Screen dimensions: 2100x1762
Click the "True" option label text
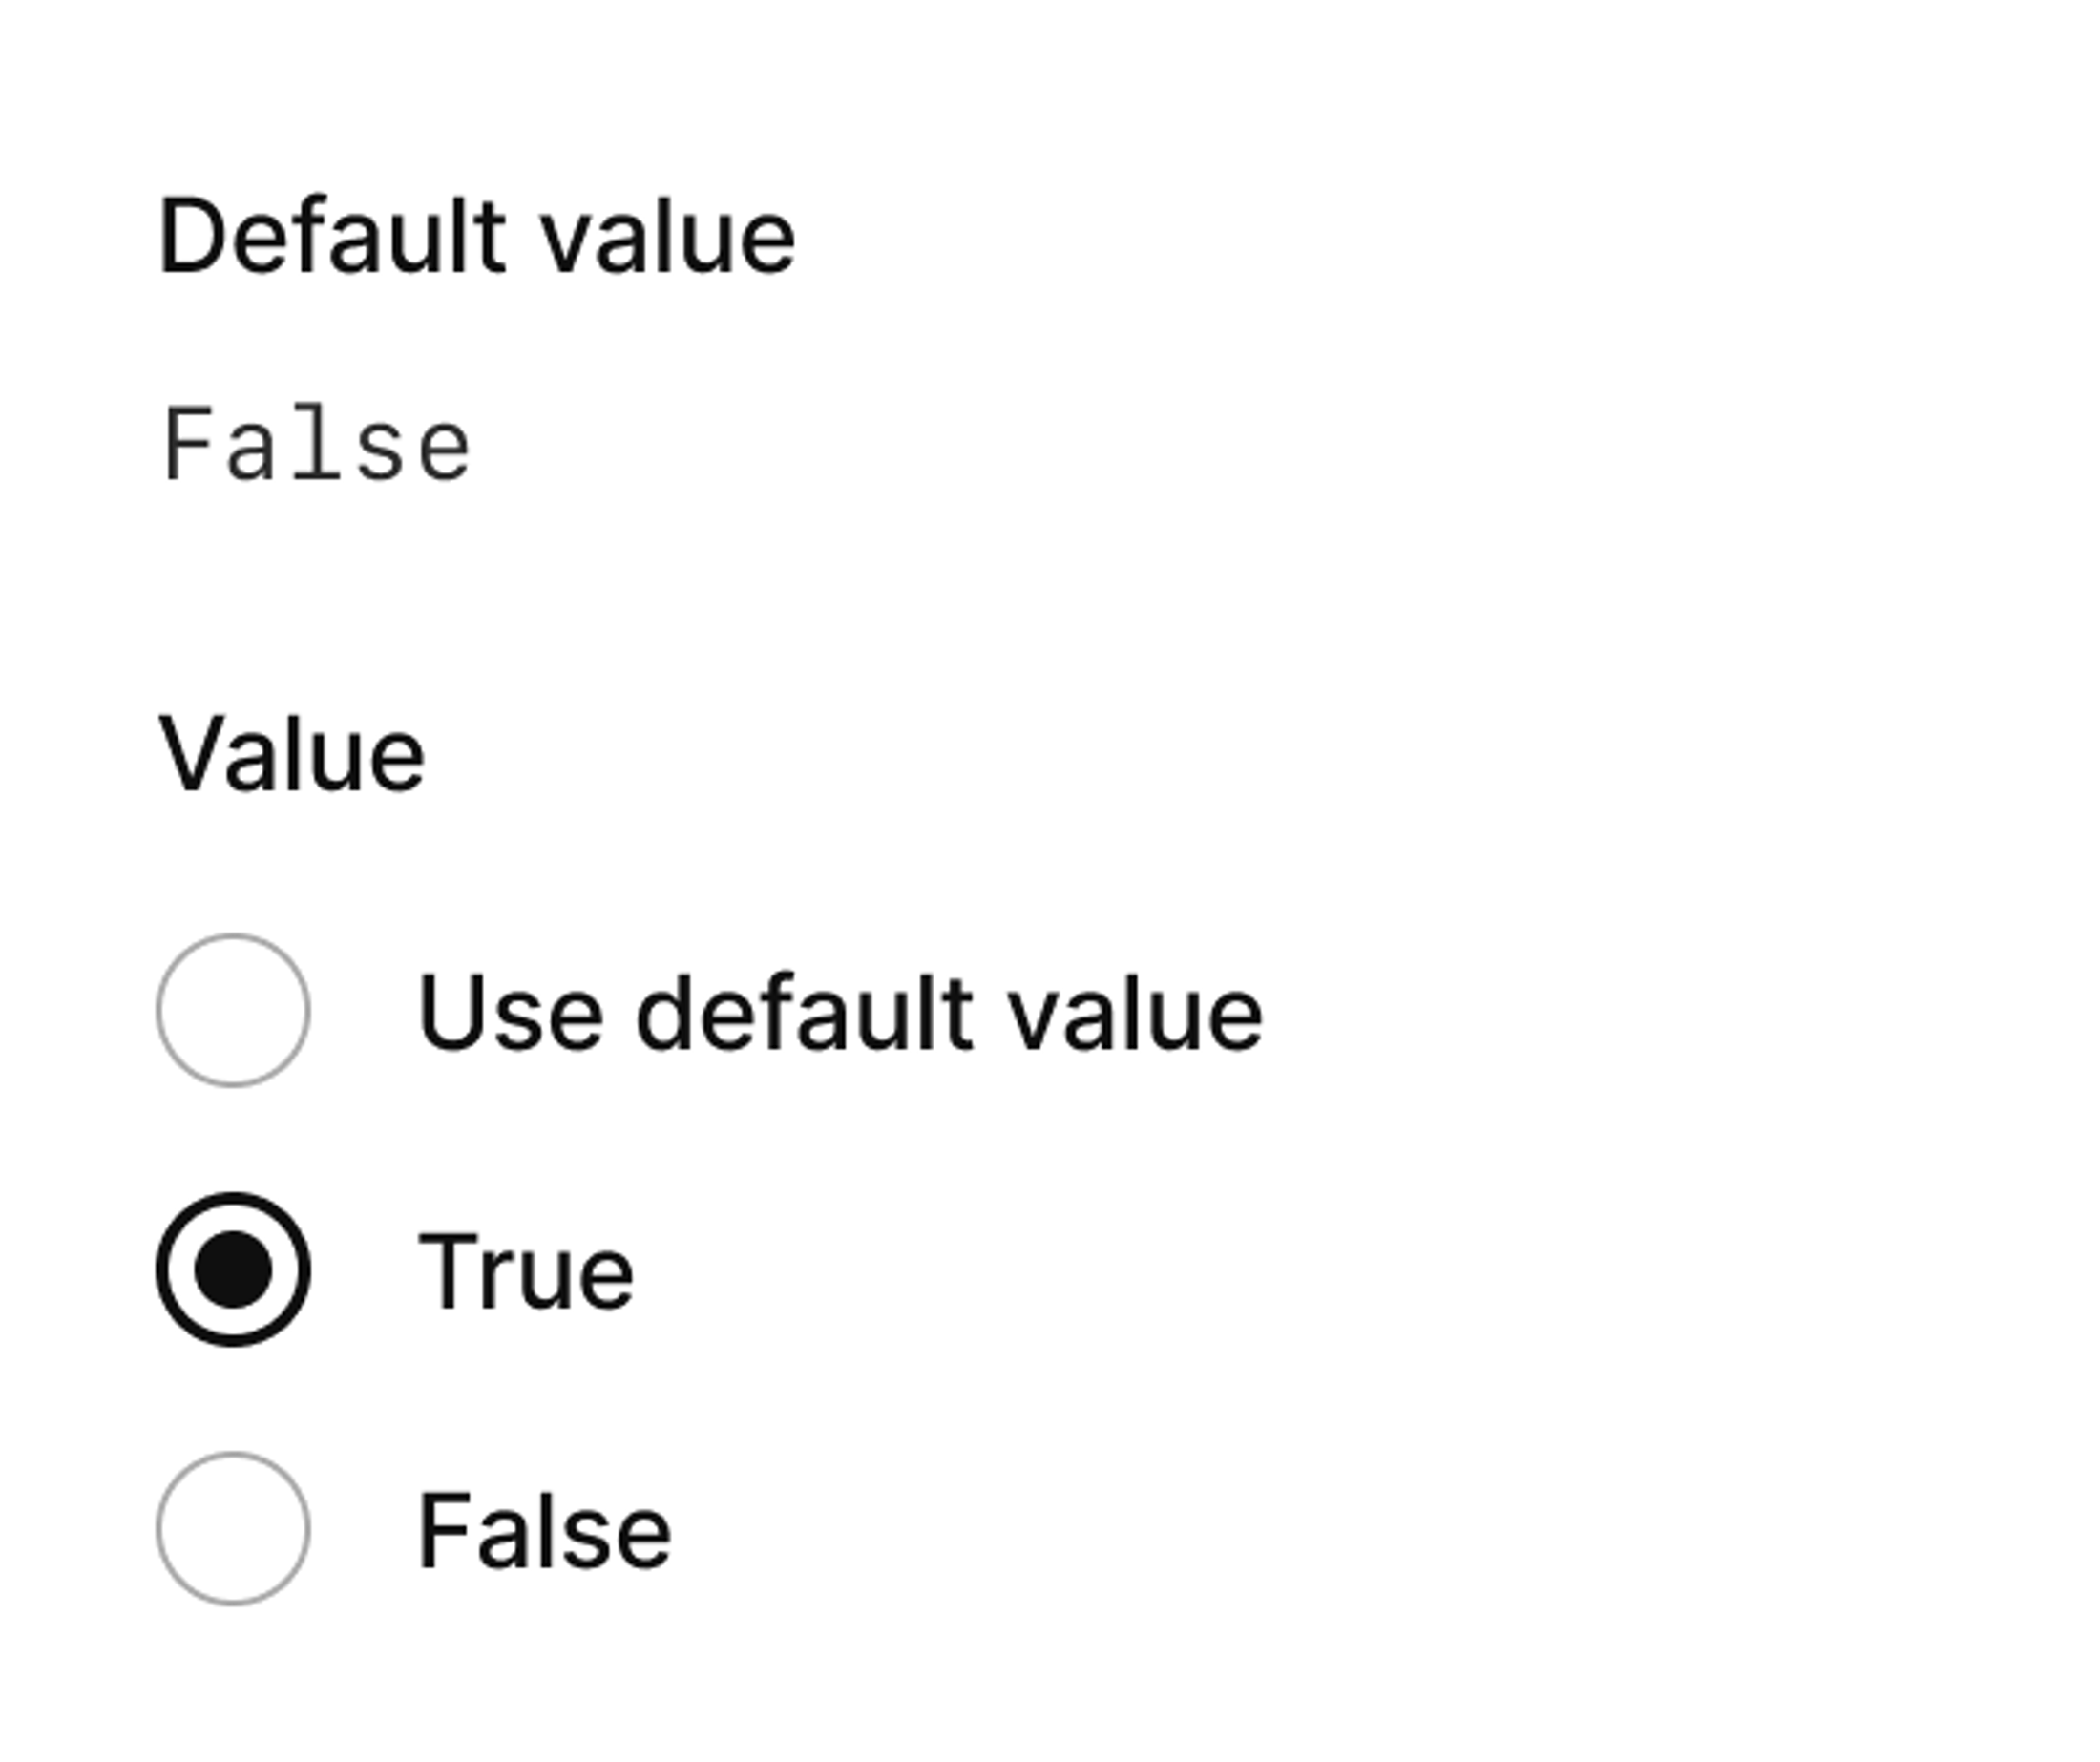tap(525, 1271)
